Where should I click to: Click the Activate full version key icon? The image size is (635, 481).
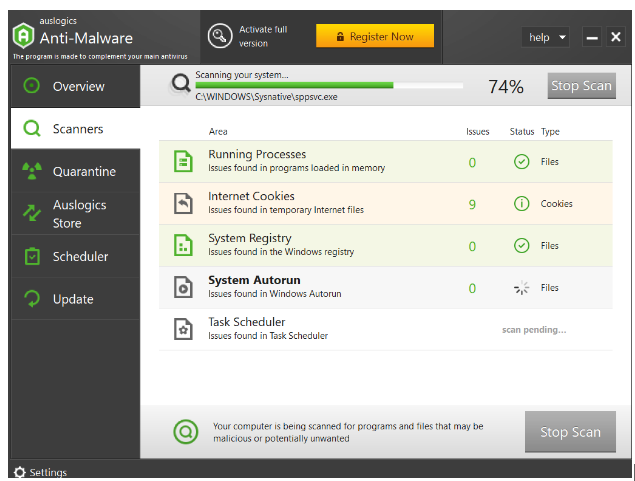[219, 36]
